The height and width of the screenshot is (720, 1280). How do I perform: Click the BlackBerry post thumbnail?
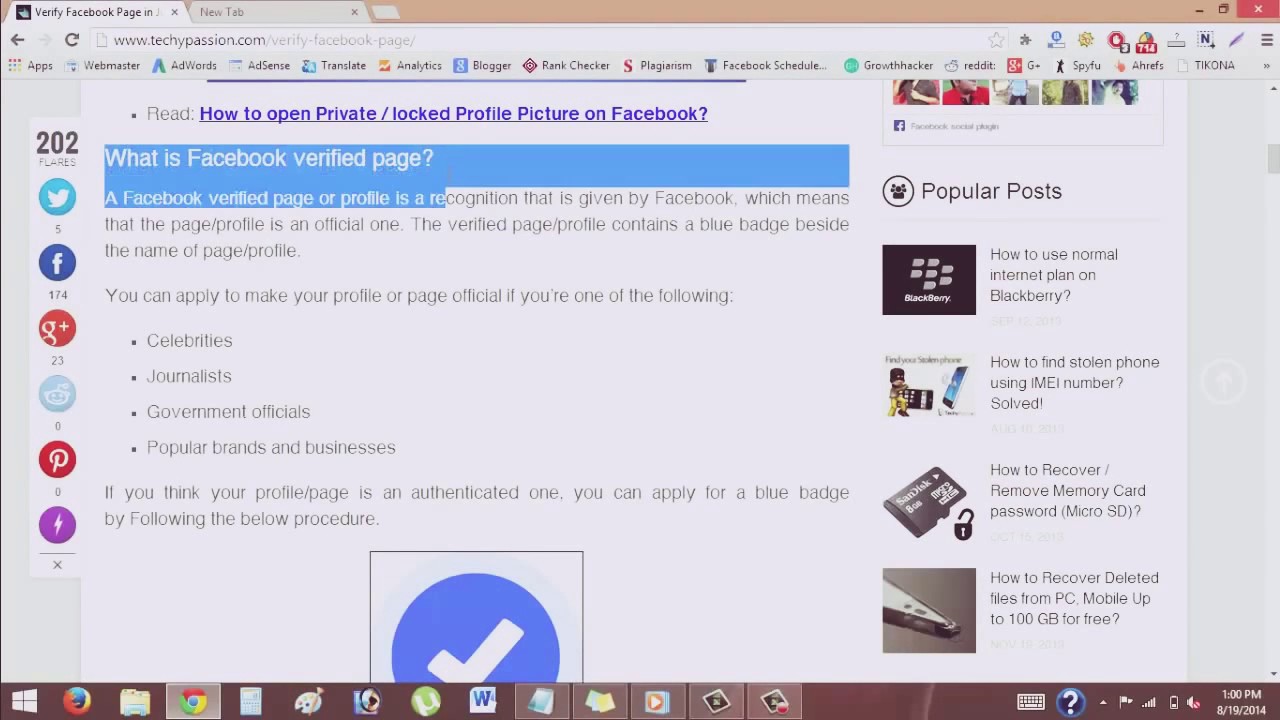[928, 279]
